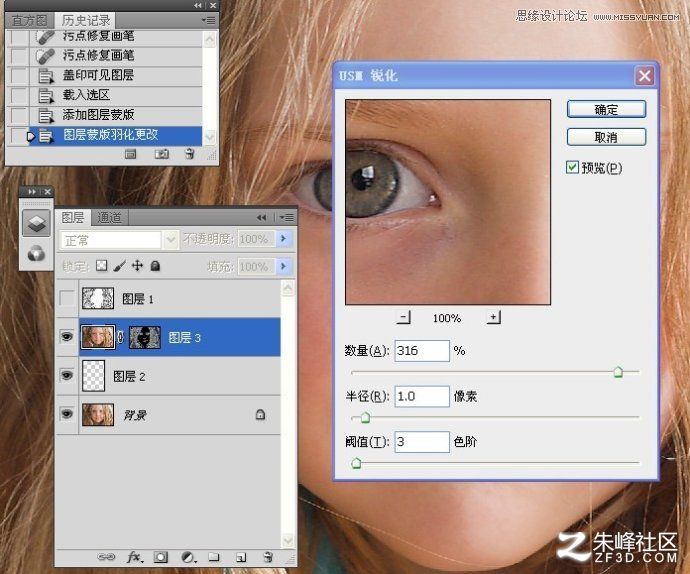Set history brush source for 添加图层蒙版

[x=19, y=115]
